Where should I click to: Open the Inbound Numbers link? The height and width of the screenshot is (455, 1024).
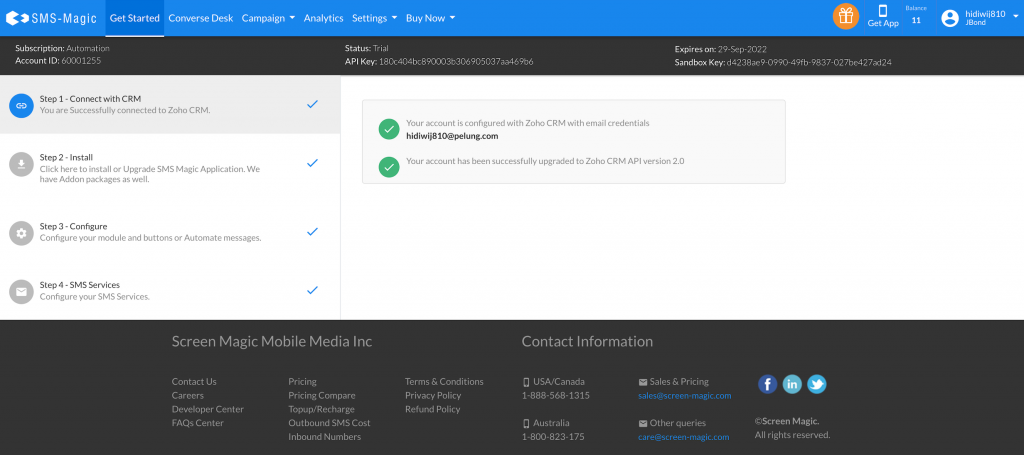(325, 437)
